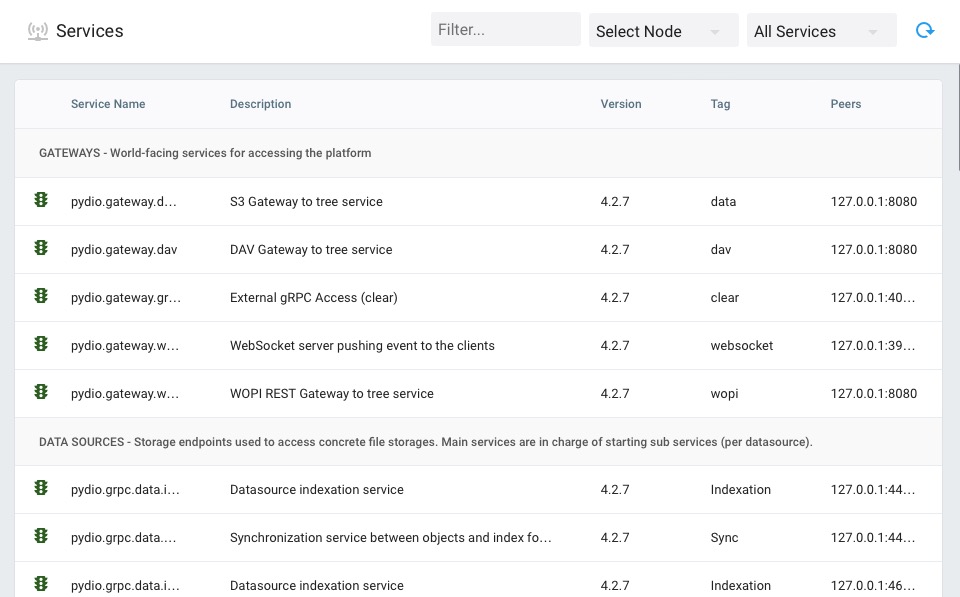Click the status icon beside the Synchronization service row
Screen dimensions: 960x597
pos(41,537)
